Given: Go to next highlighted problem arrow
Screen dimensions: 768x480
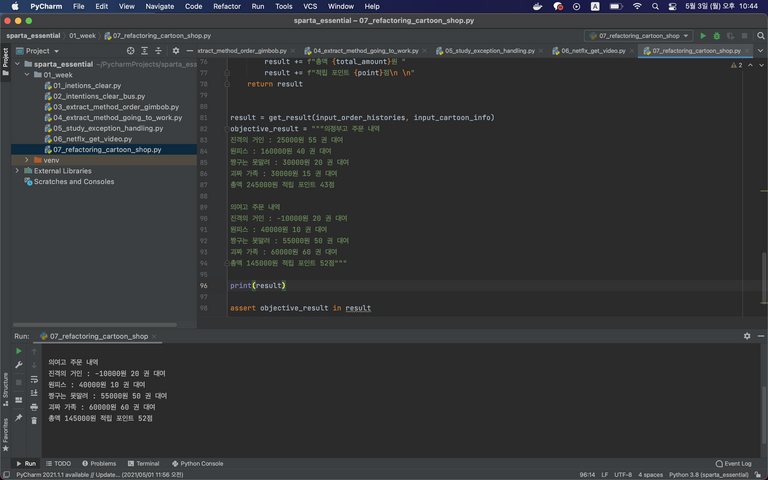Looking at the screenshot, I should (x=761, y=65).
